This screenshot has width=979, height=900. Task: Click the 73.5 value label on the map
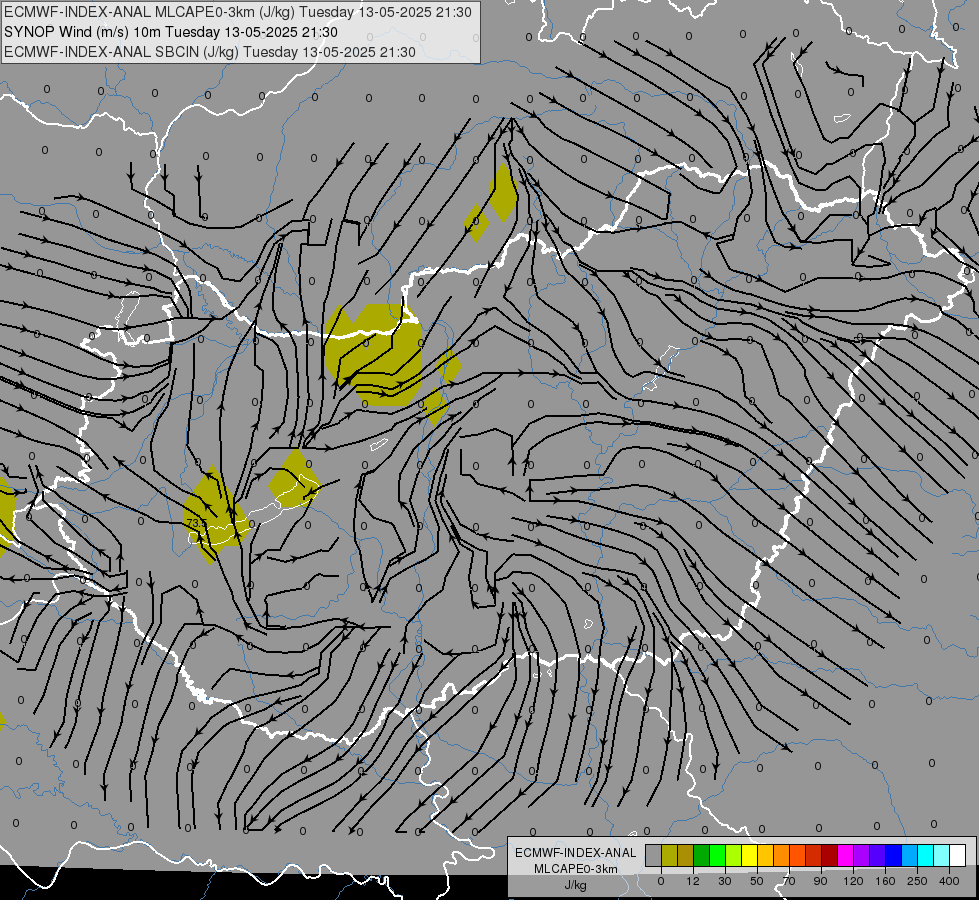click(x=196, y=522)
